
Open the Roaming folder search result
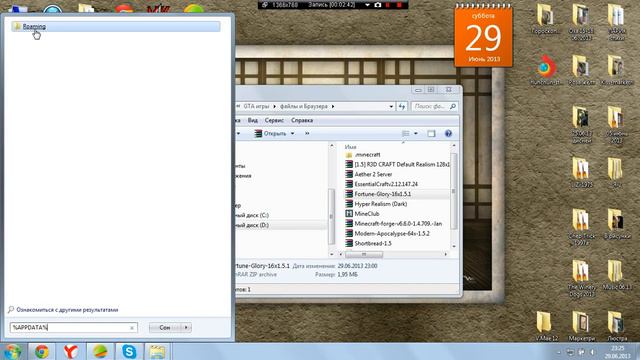(116, 27)
